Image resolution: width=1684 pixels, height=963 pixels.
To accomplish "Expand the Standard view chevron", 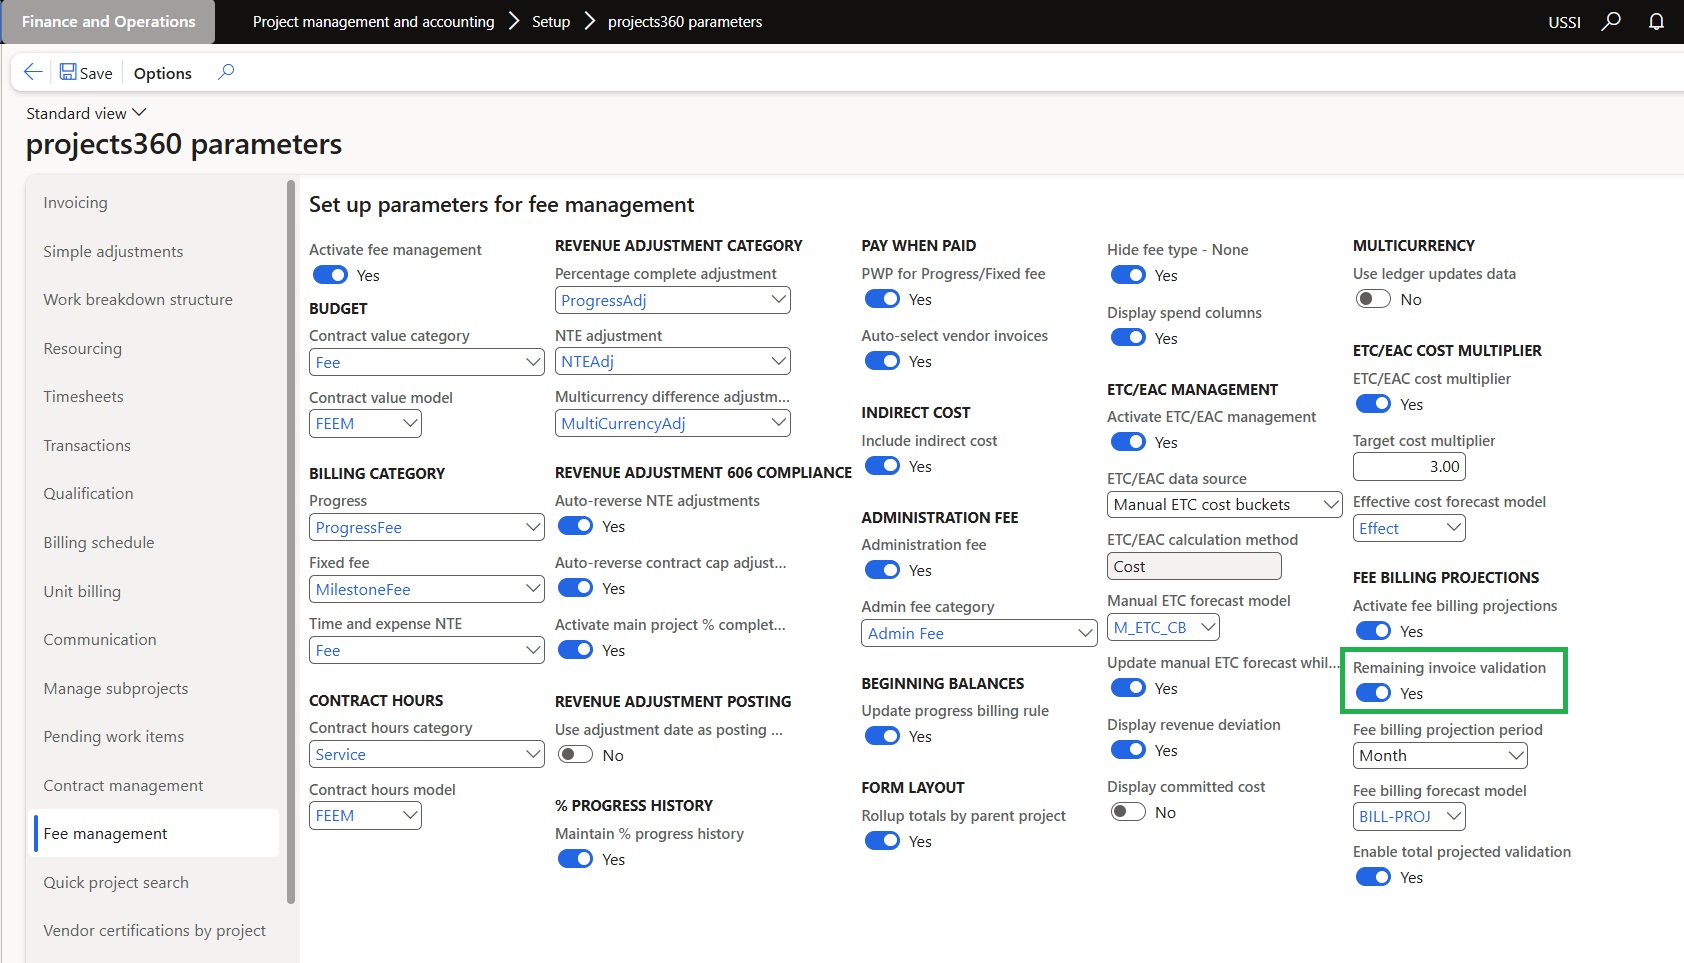I will 139,113.
